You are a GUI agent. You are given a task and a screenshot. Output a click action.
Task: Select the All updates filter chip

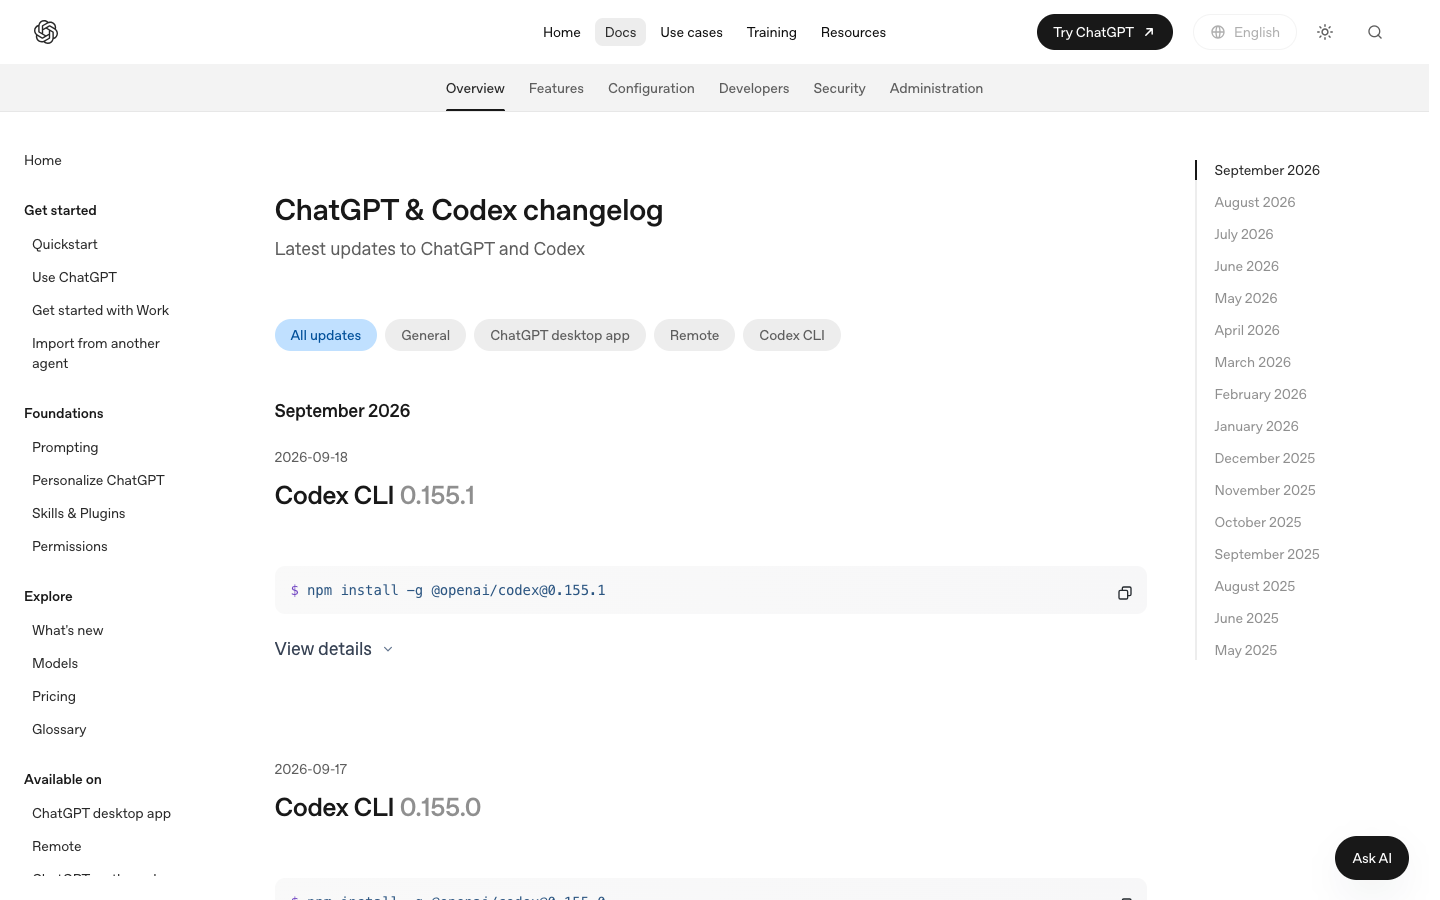(x=326, y=335)
